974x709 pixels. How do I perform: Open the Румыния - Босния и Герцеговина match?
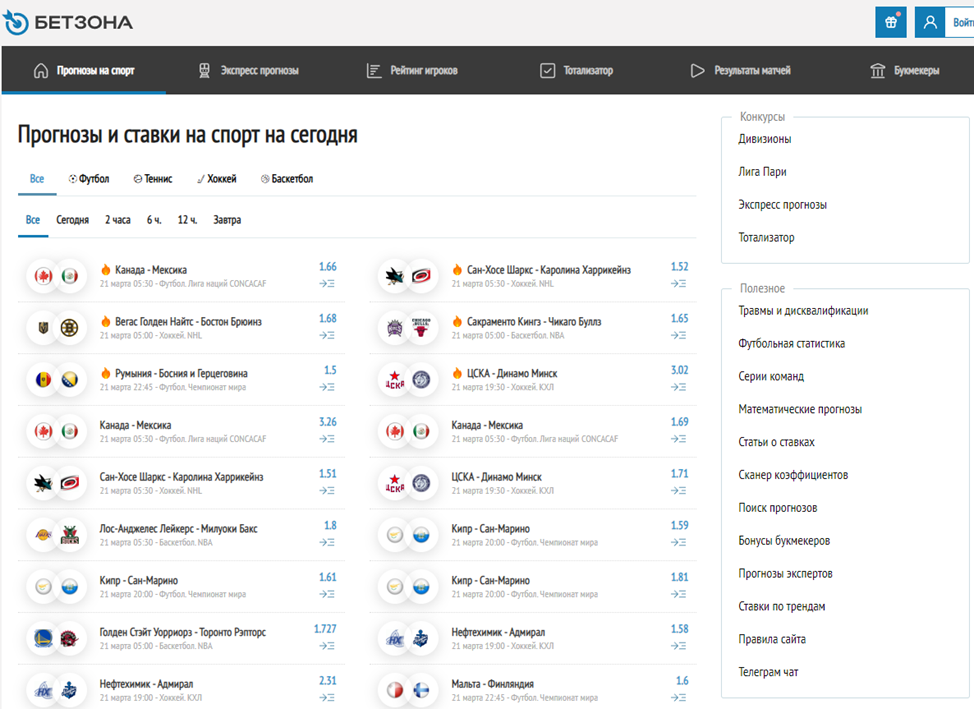tap(174, 373)
